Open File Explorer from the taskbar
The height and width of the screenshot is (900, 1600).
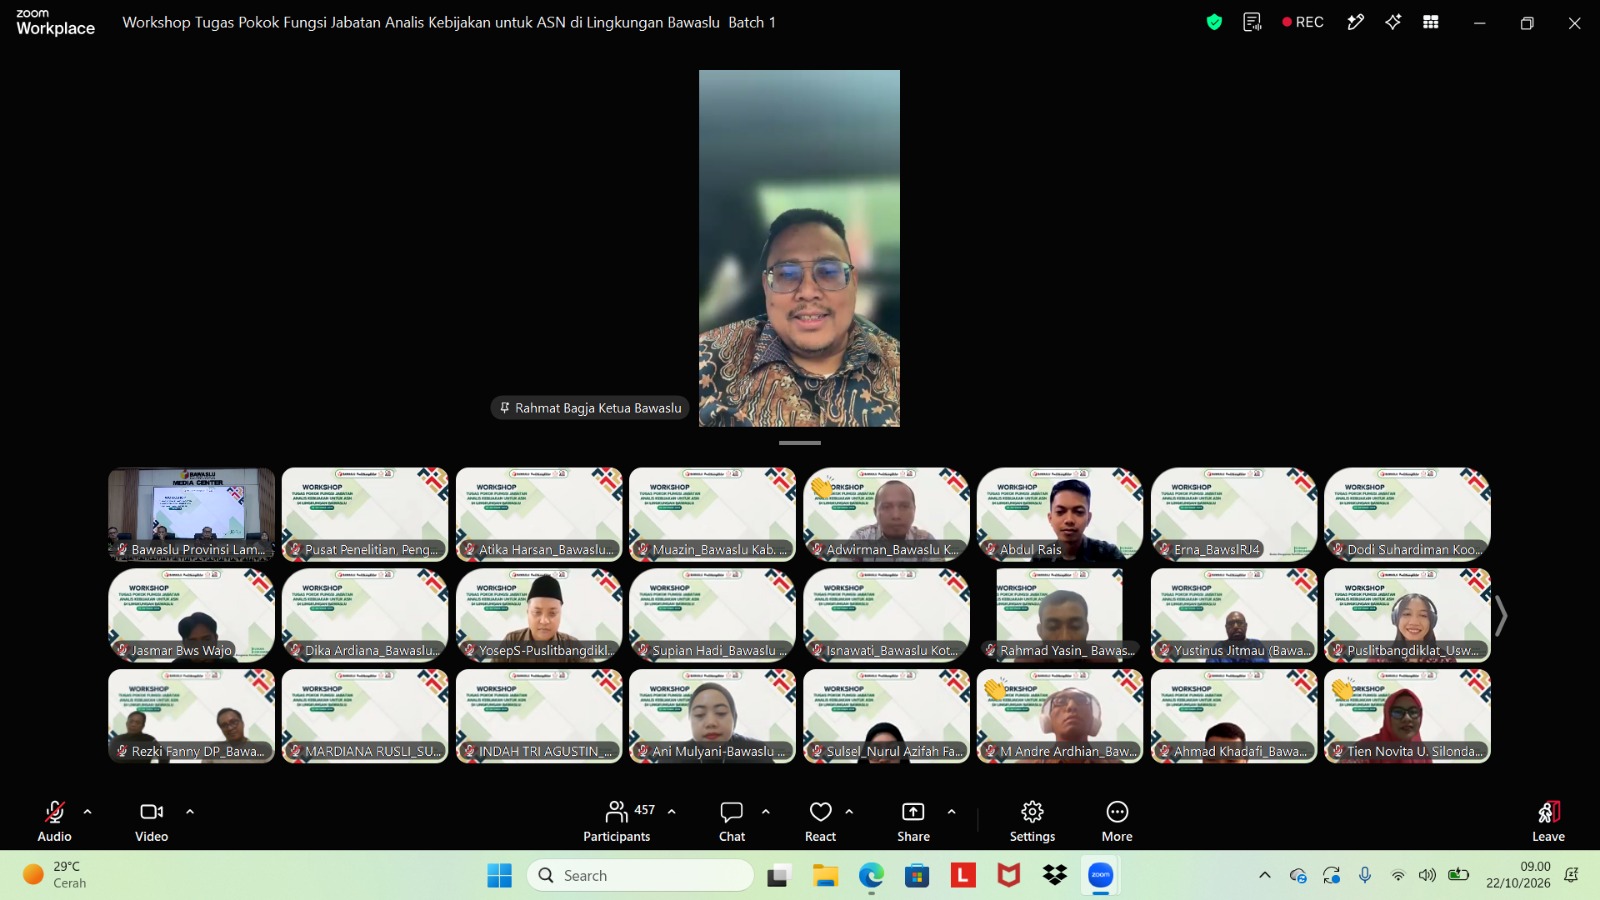[x=825, y=876]
